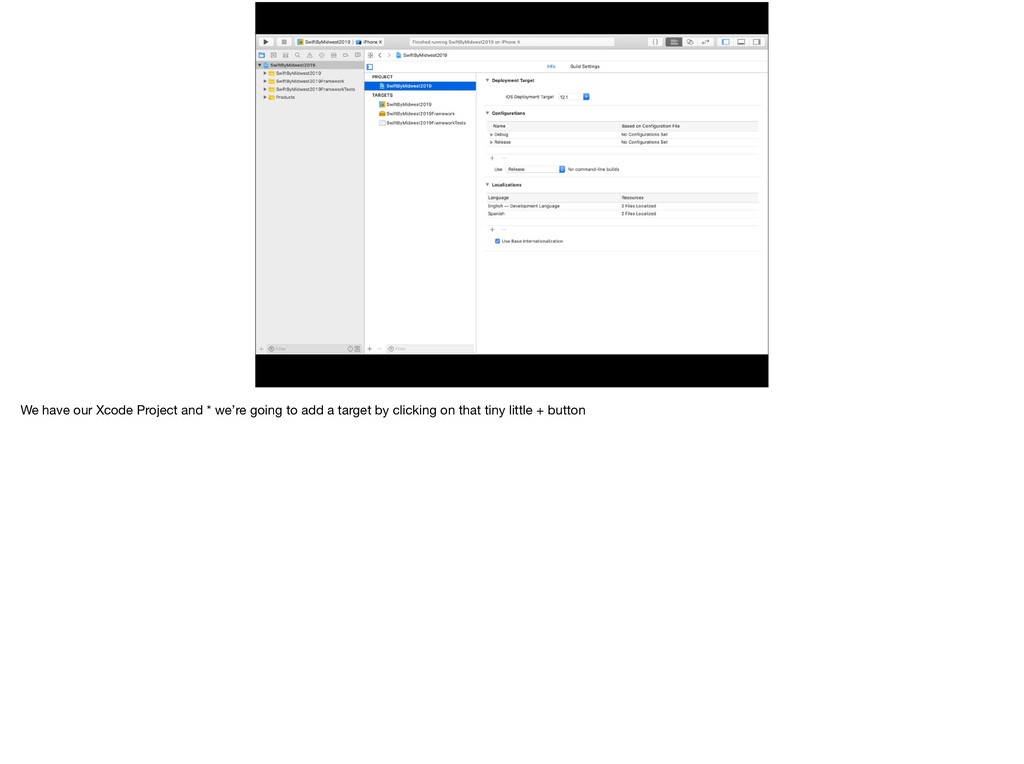The height and width of the screenshot is (764, 1024).
Task: Click the Resources column header
Action: pos(633,198)
